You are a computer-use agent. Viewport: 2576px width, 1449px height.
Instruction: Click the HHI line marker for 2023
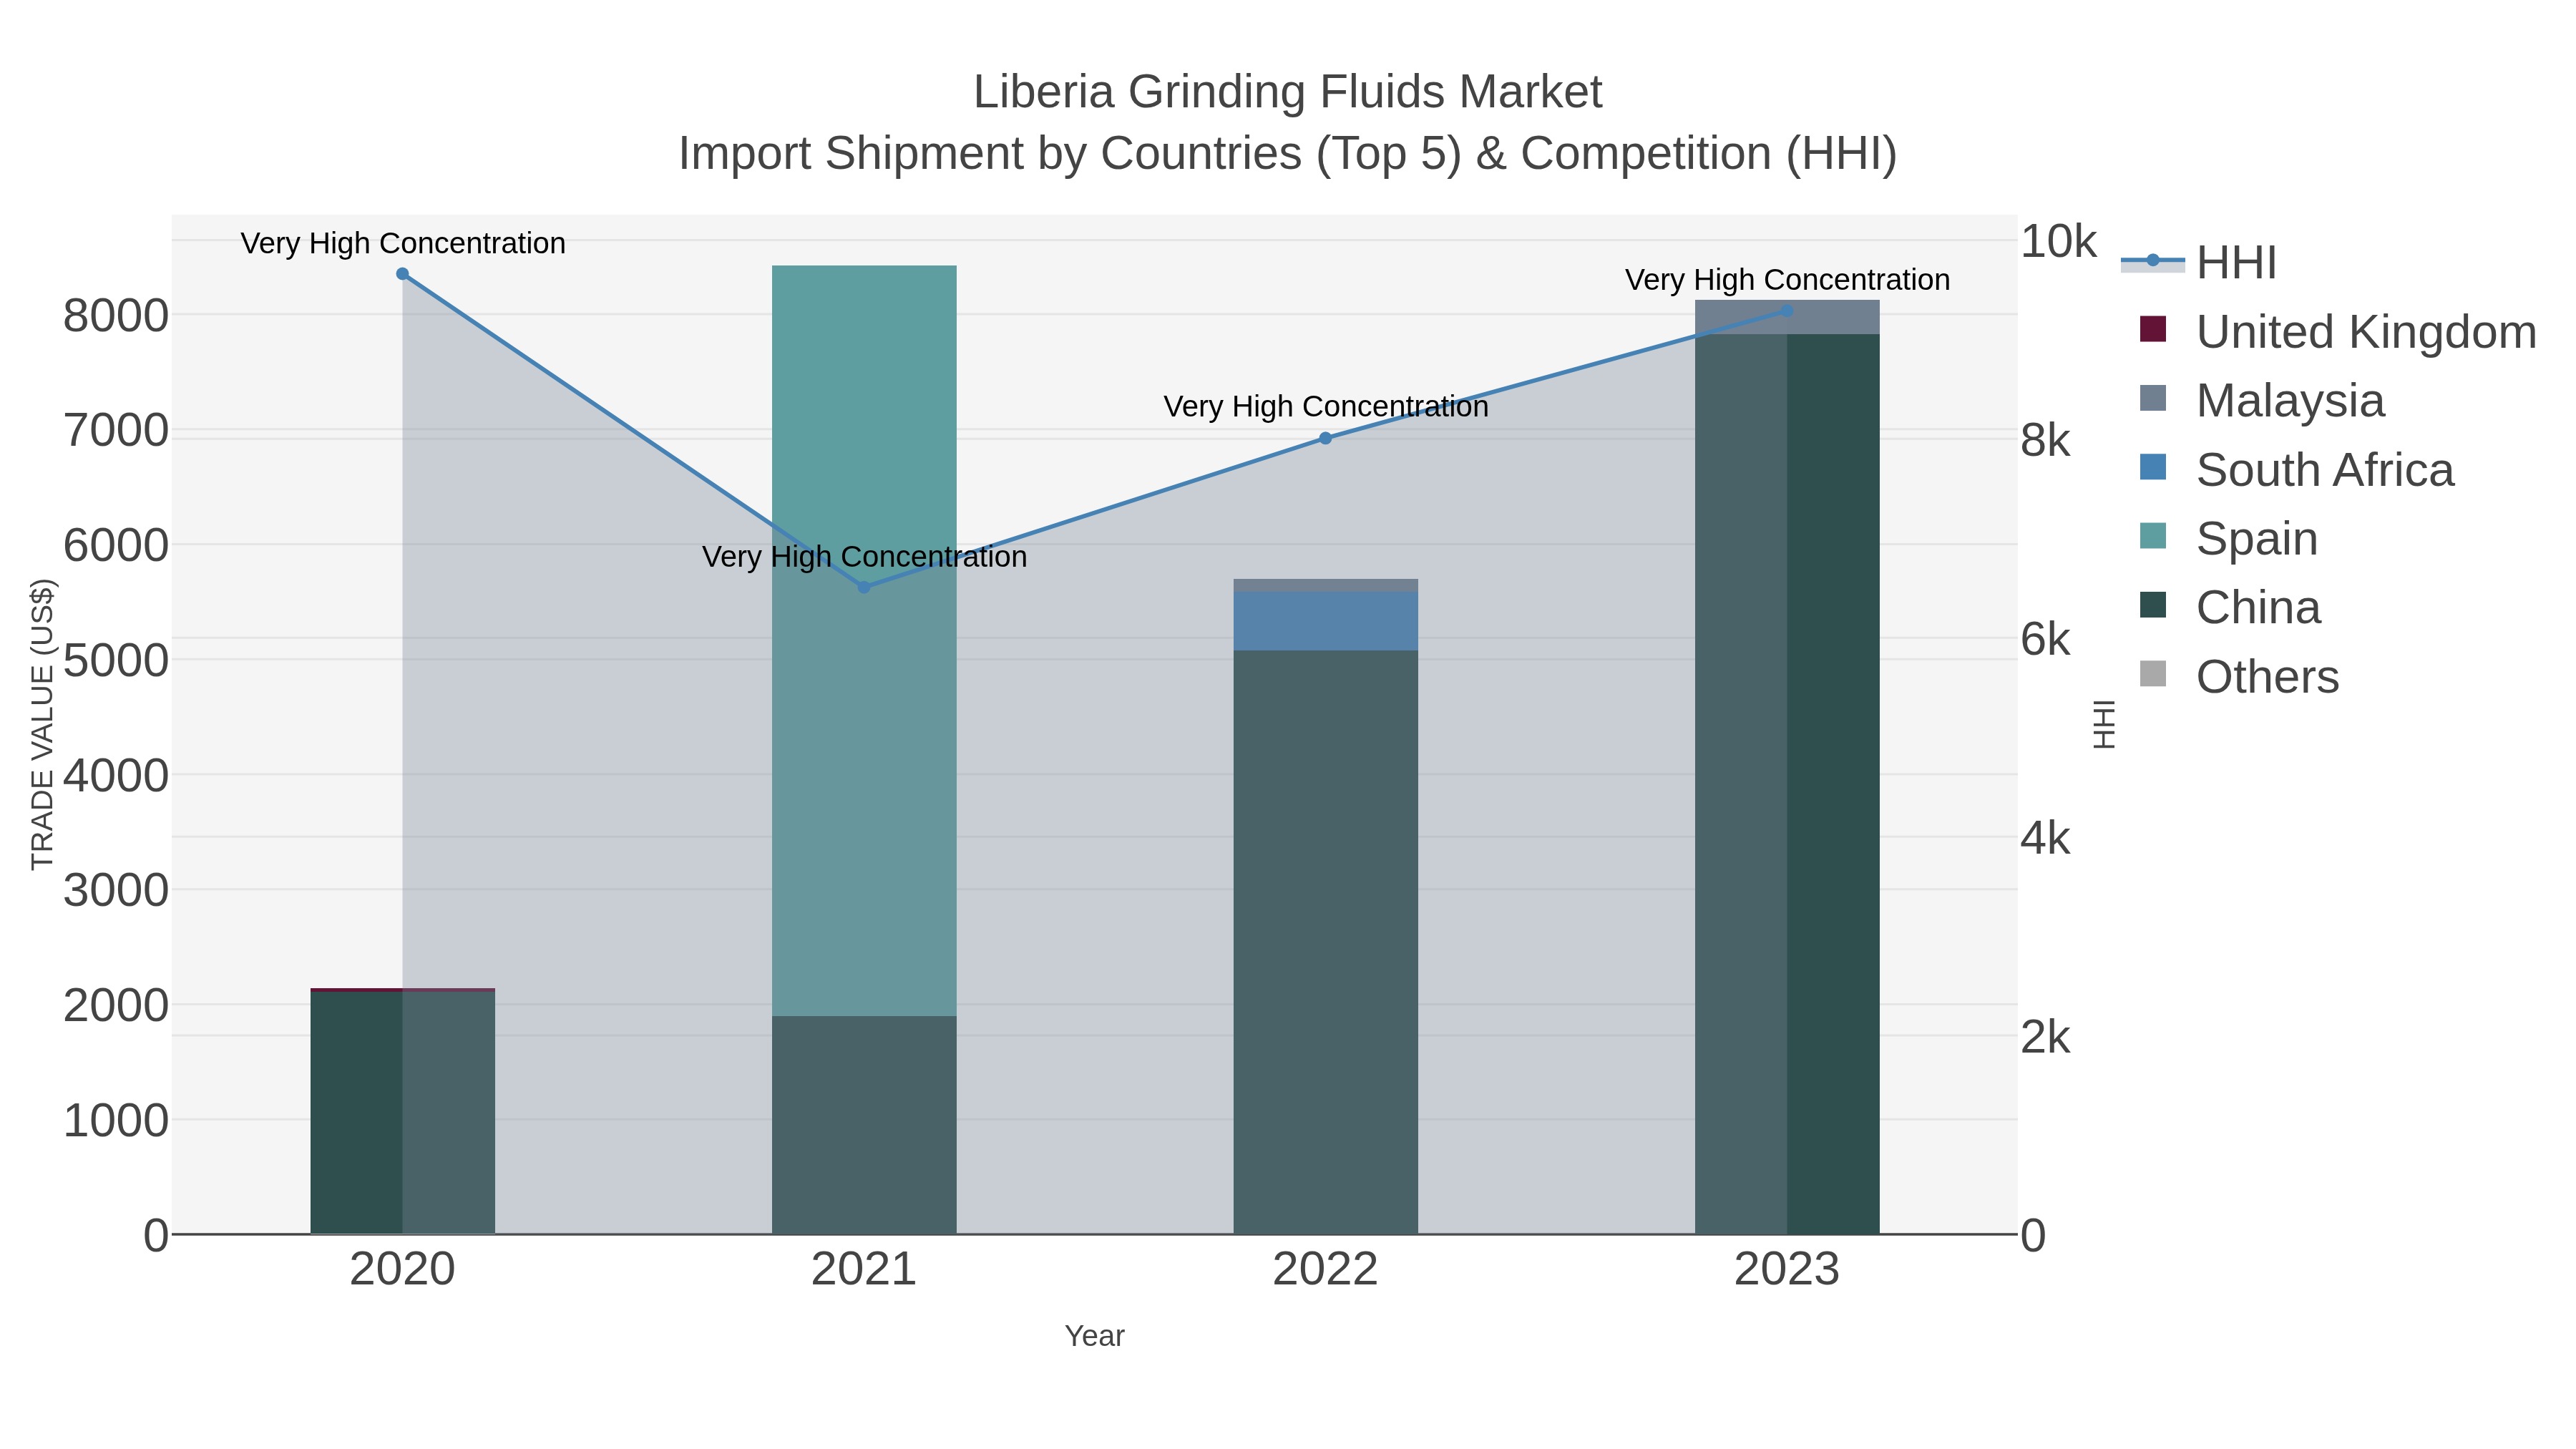point(1787,312)
